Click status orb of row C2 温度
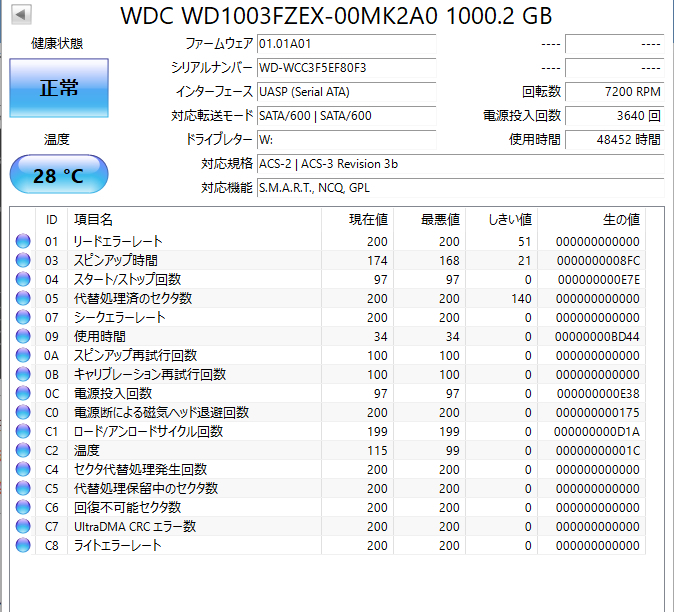This screenshot has width=674, height=612. pos(23,450)
